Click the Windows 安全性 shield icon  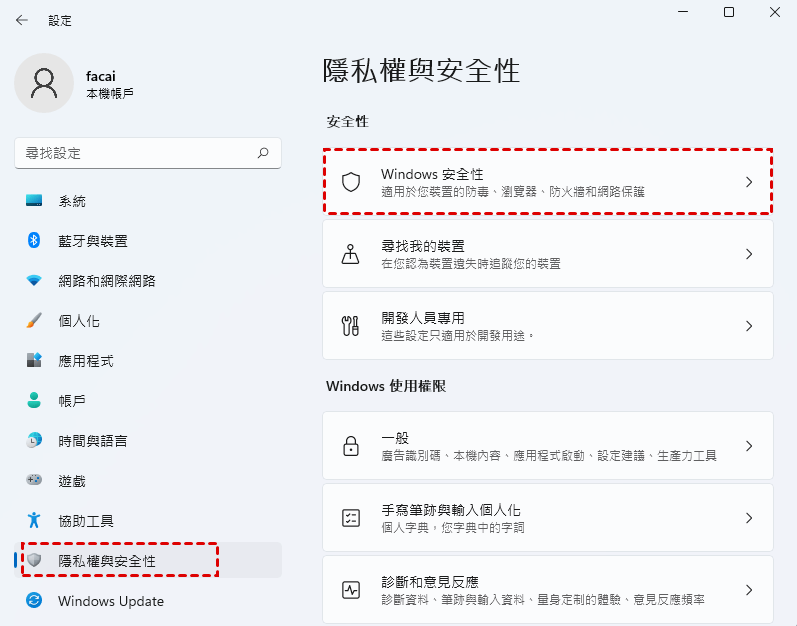[351, 182]
